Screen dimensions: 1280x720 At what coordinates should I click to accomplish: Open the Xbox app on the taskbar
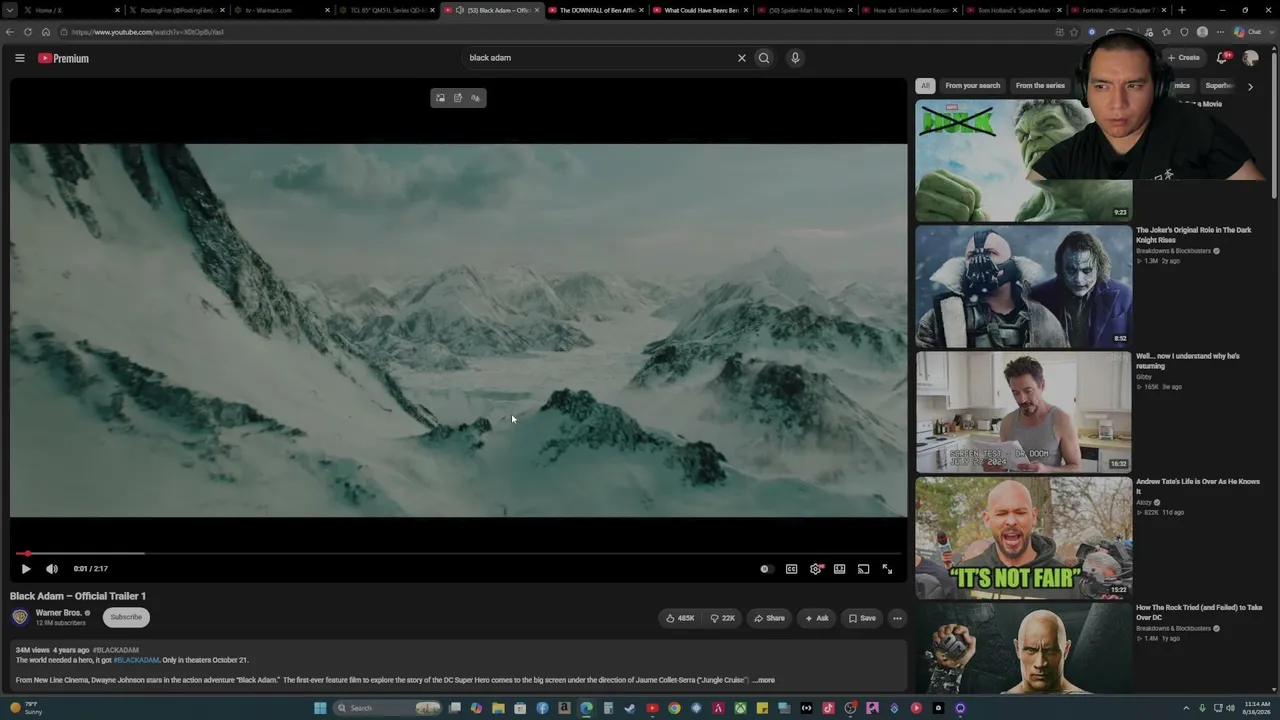tap(740, 708)
